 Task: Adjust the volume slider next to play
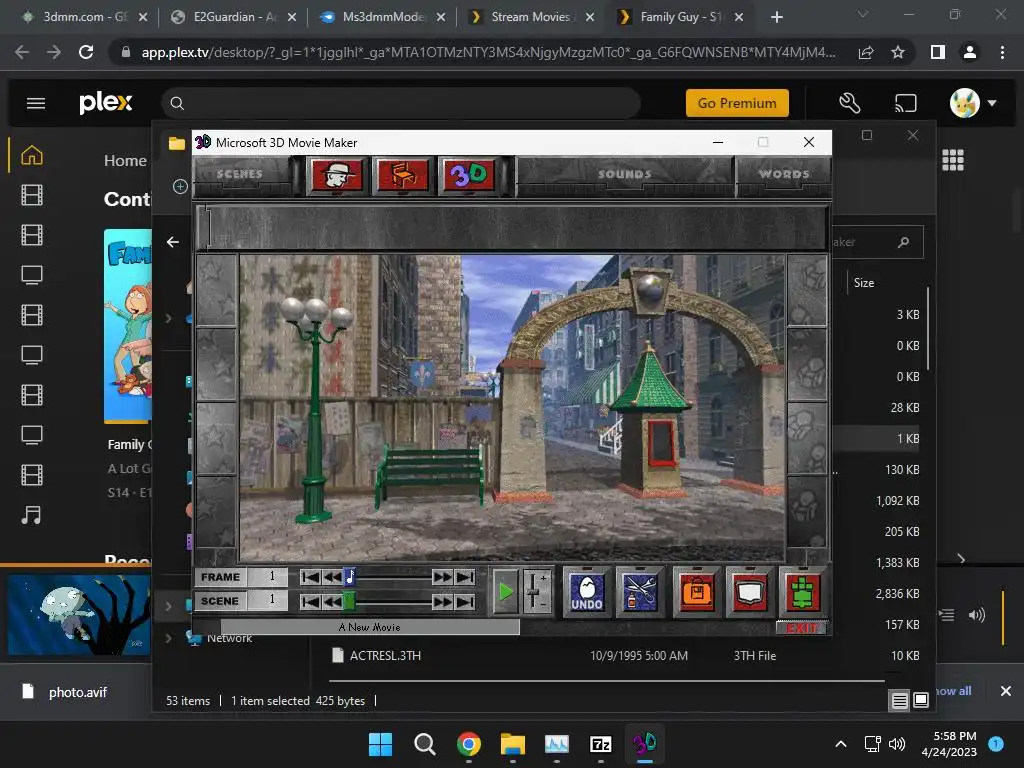tap(536, 592)
